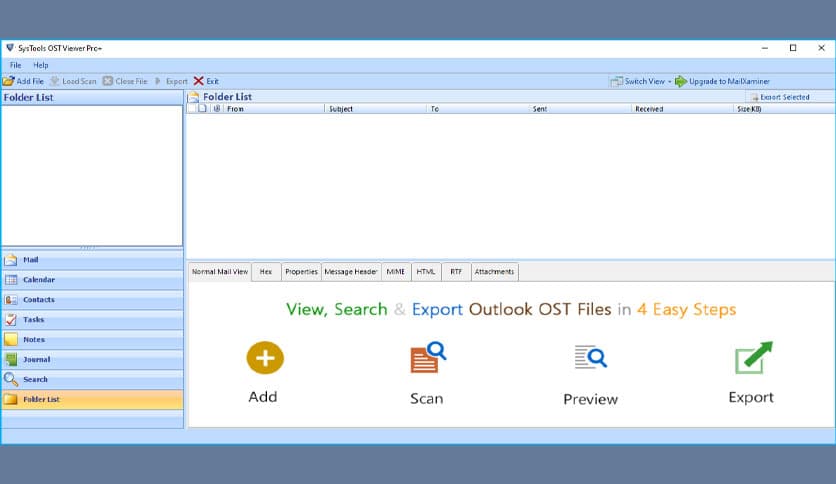Click the Upgrade to MailXaminer green icon
The image size is (836, 484).
(681, 82)
